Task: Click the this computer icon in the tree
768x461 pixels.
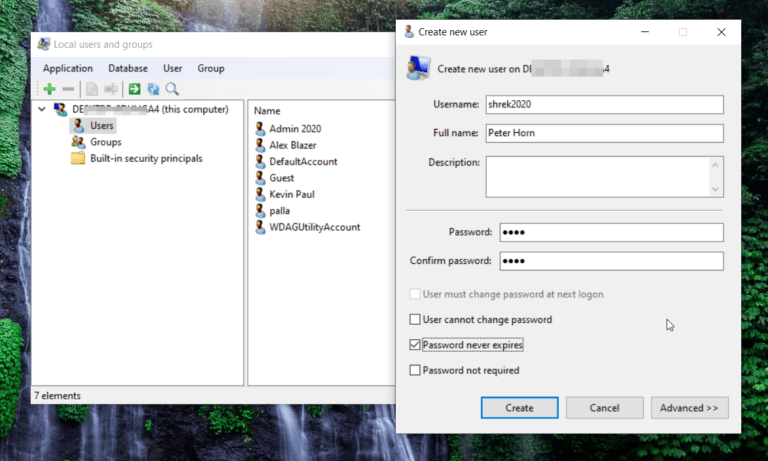Action: (x=60, y=109)
